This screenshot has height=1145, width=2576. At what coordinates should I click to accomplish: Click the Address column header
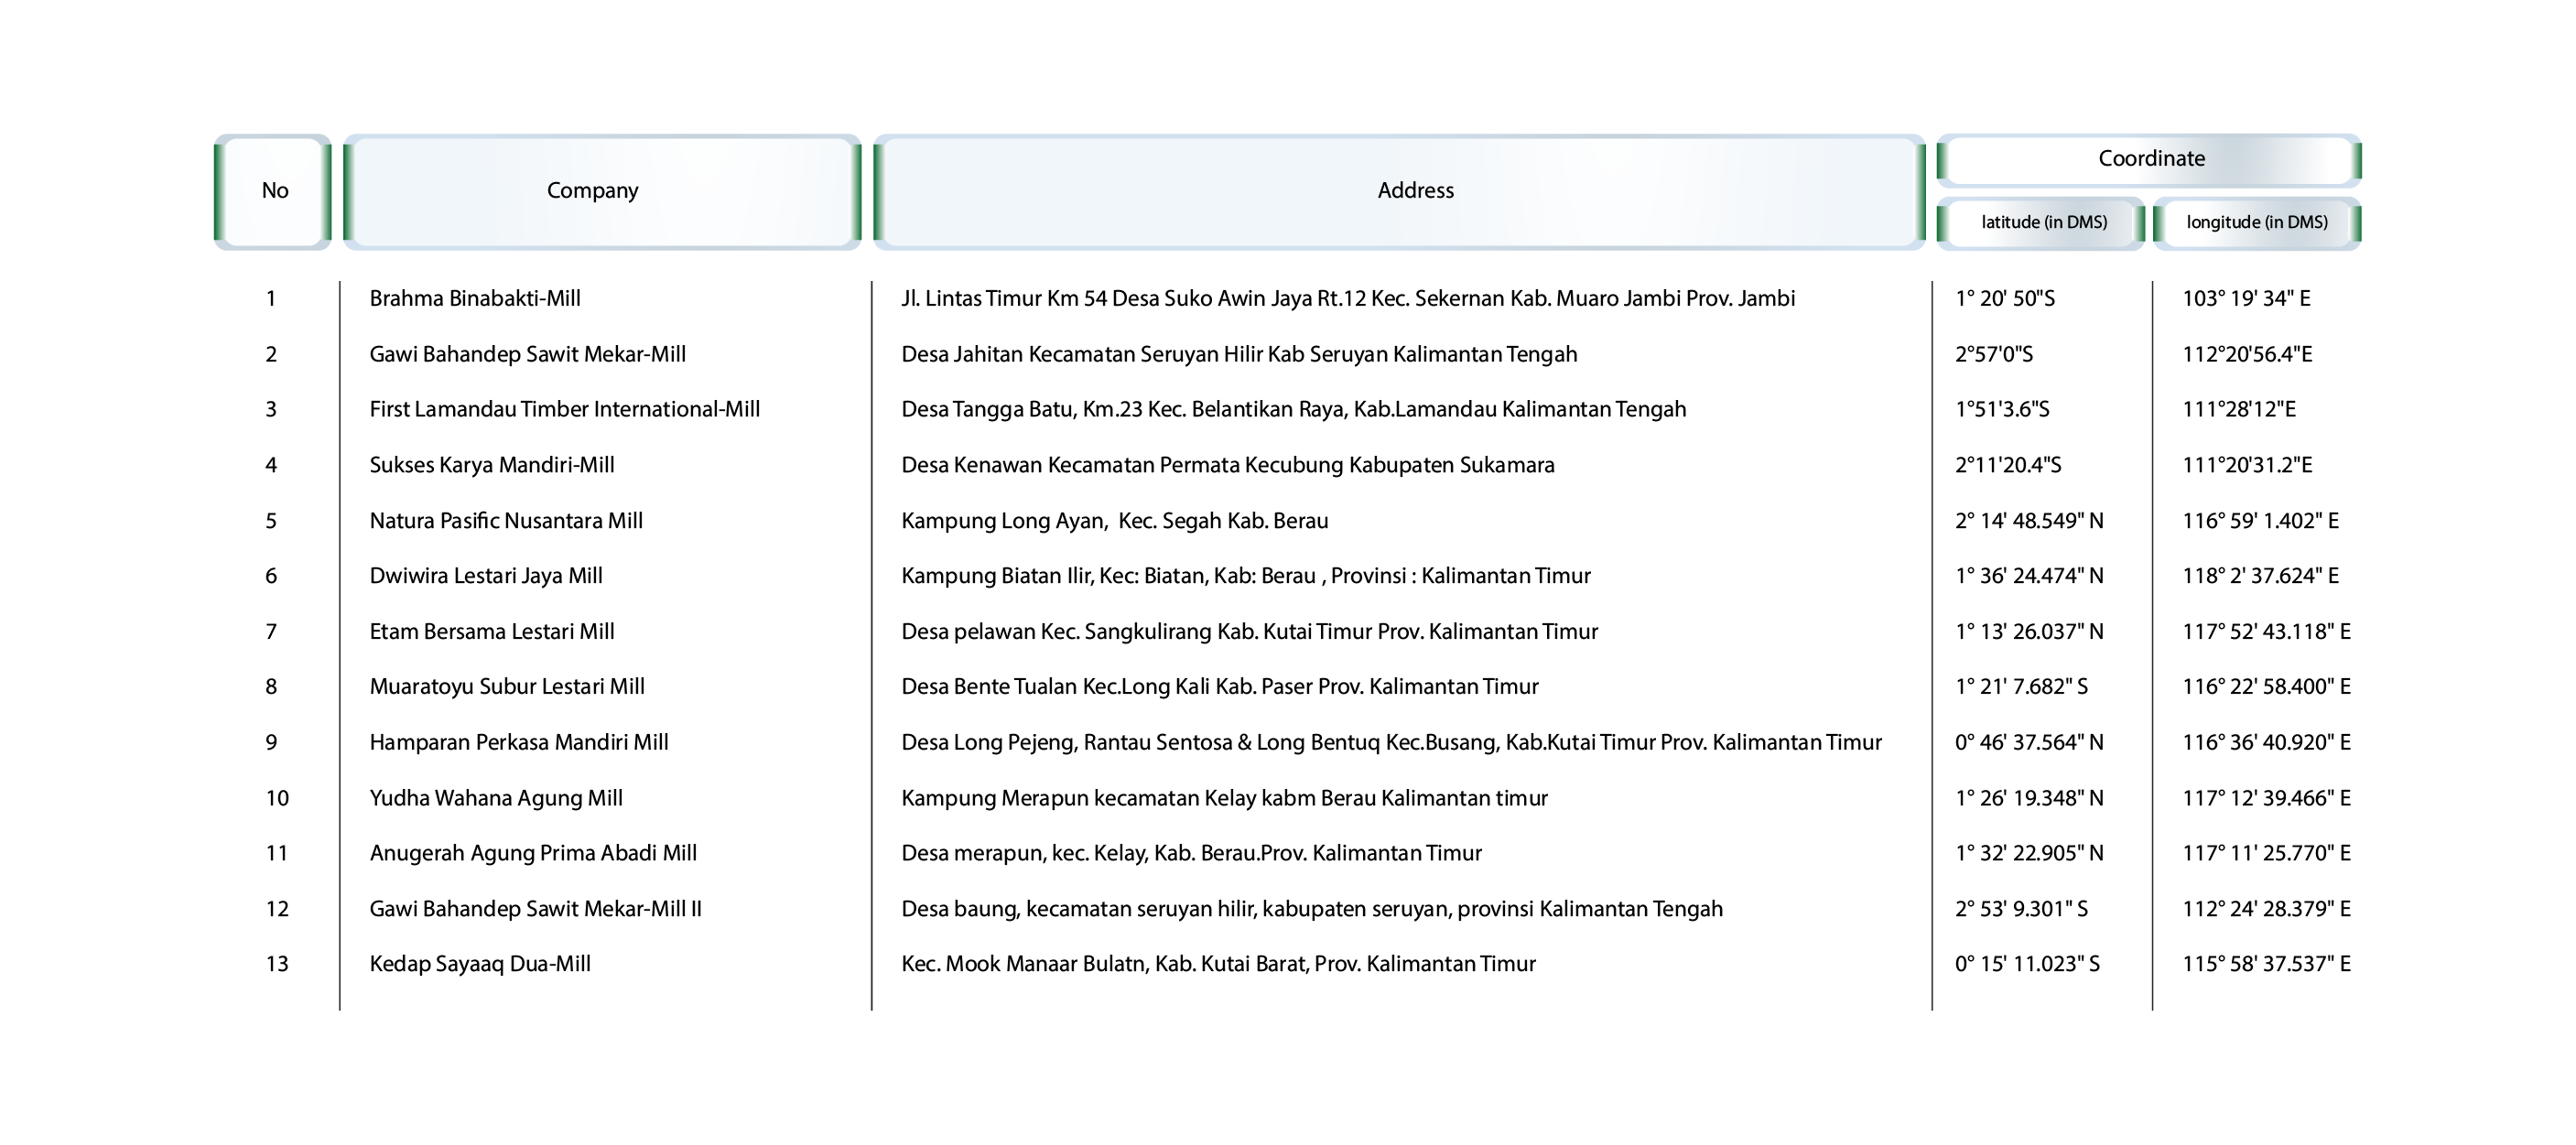(1415, 191)
